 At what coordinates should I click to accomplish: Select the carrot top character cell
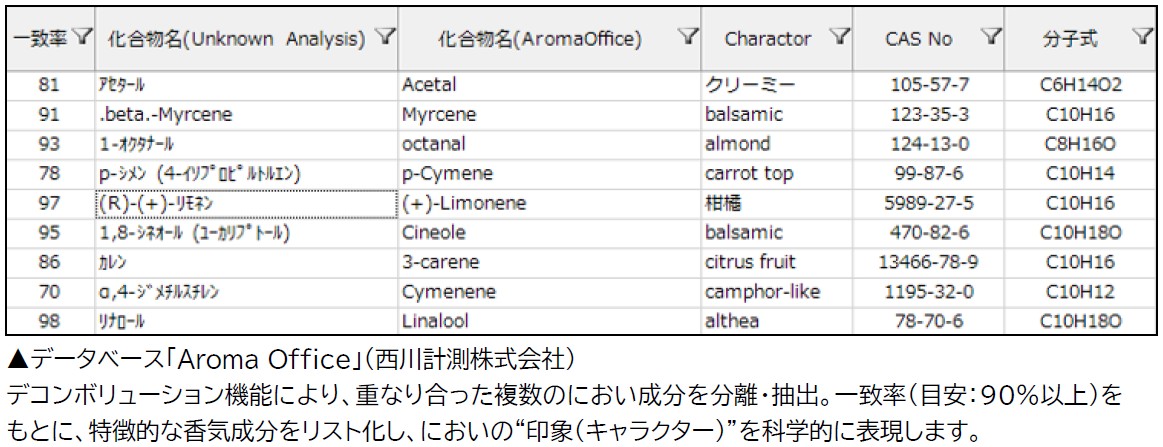(x=777, y=173)
